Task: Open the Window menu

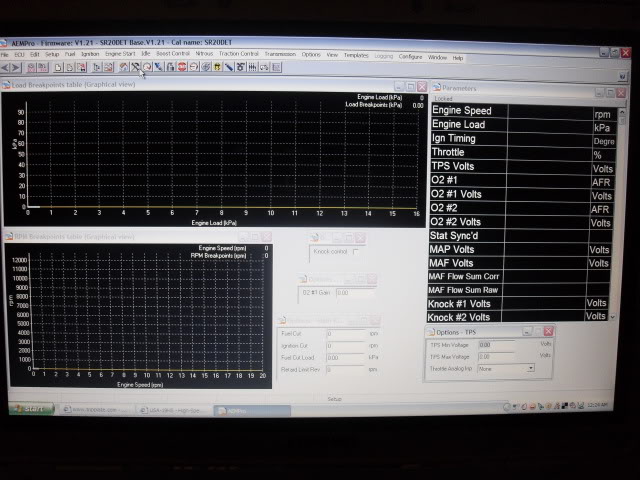Action: pos(437,57)
